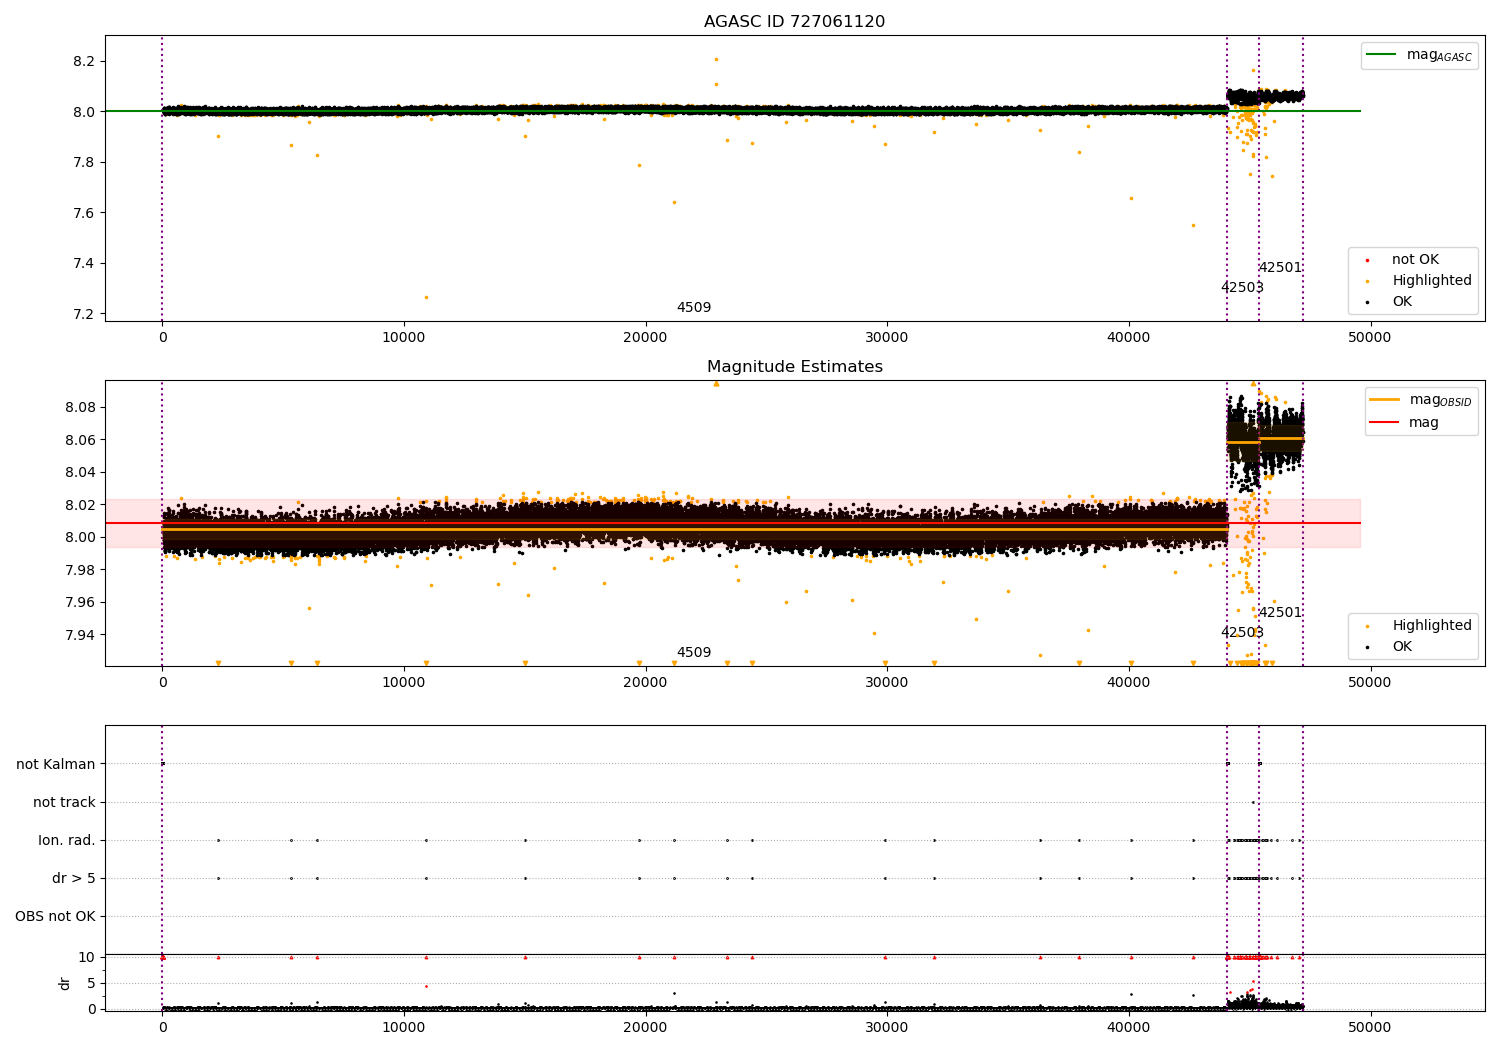This screenshot has height=1050, width=1500.
Task: Select the red 'mag' legend entry in middle plot
Action: click(1405, 423)
